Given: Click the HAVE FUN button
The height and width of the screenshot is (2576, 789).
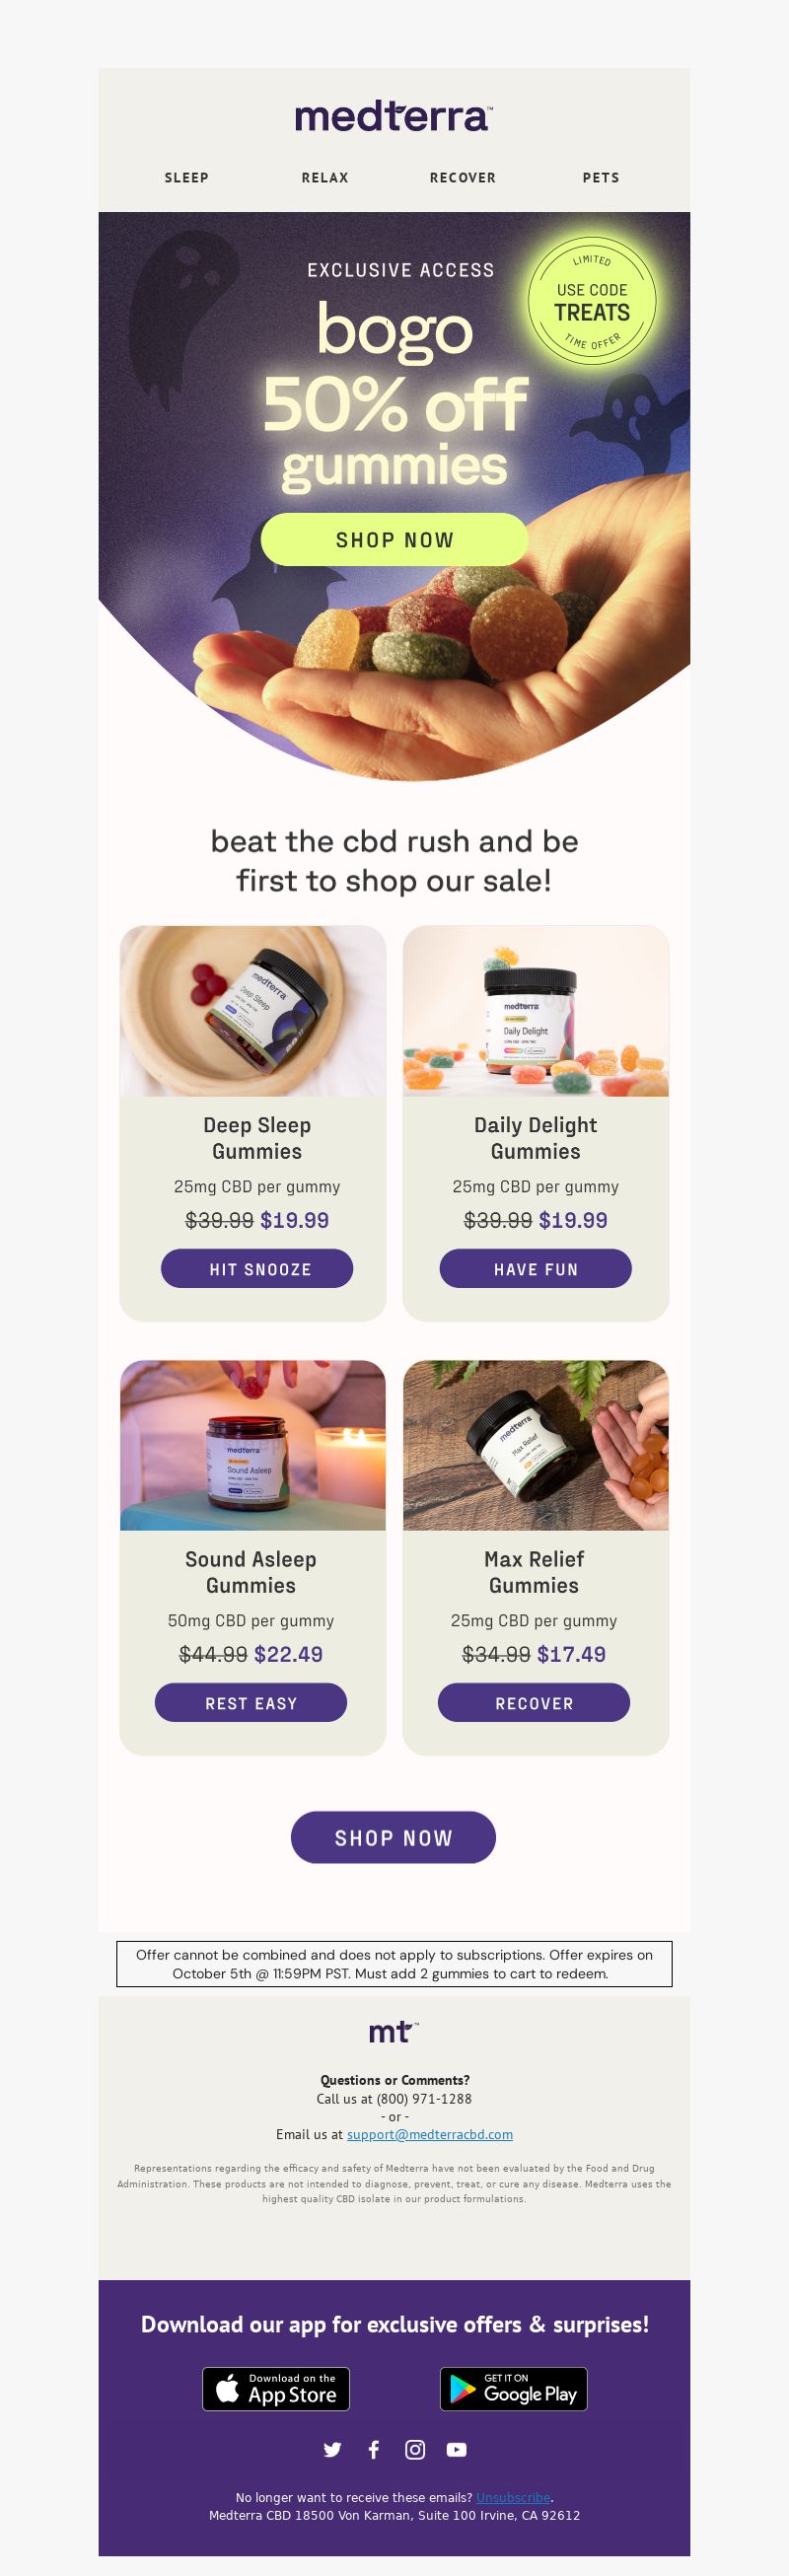Looking at the screenshot, I should pos(536,1268).
